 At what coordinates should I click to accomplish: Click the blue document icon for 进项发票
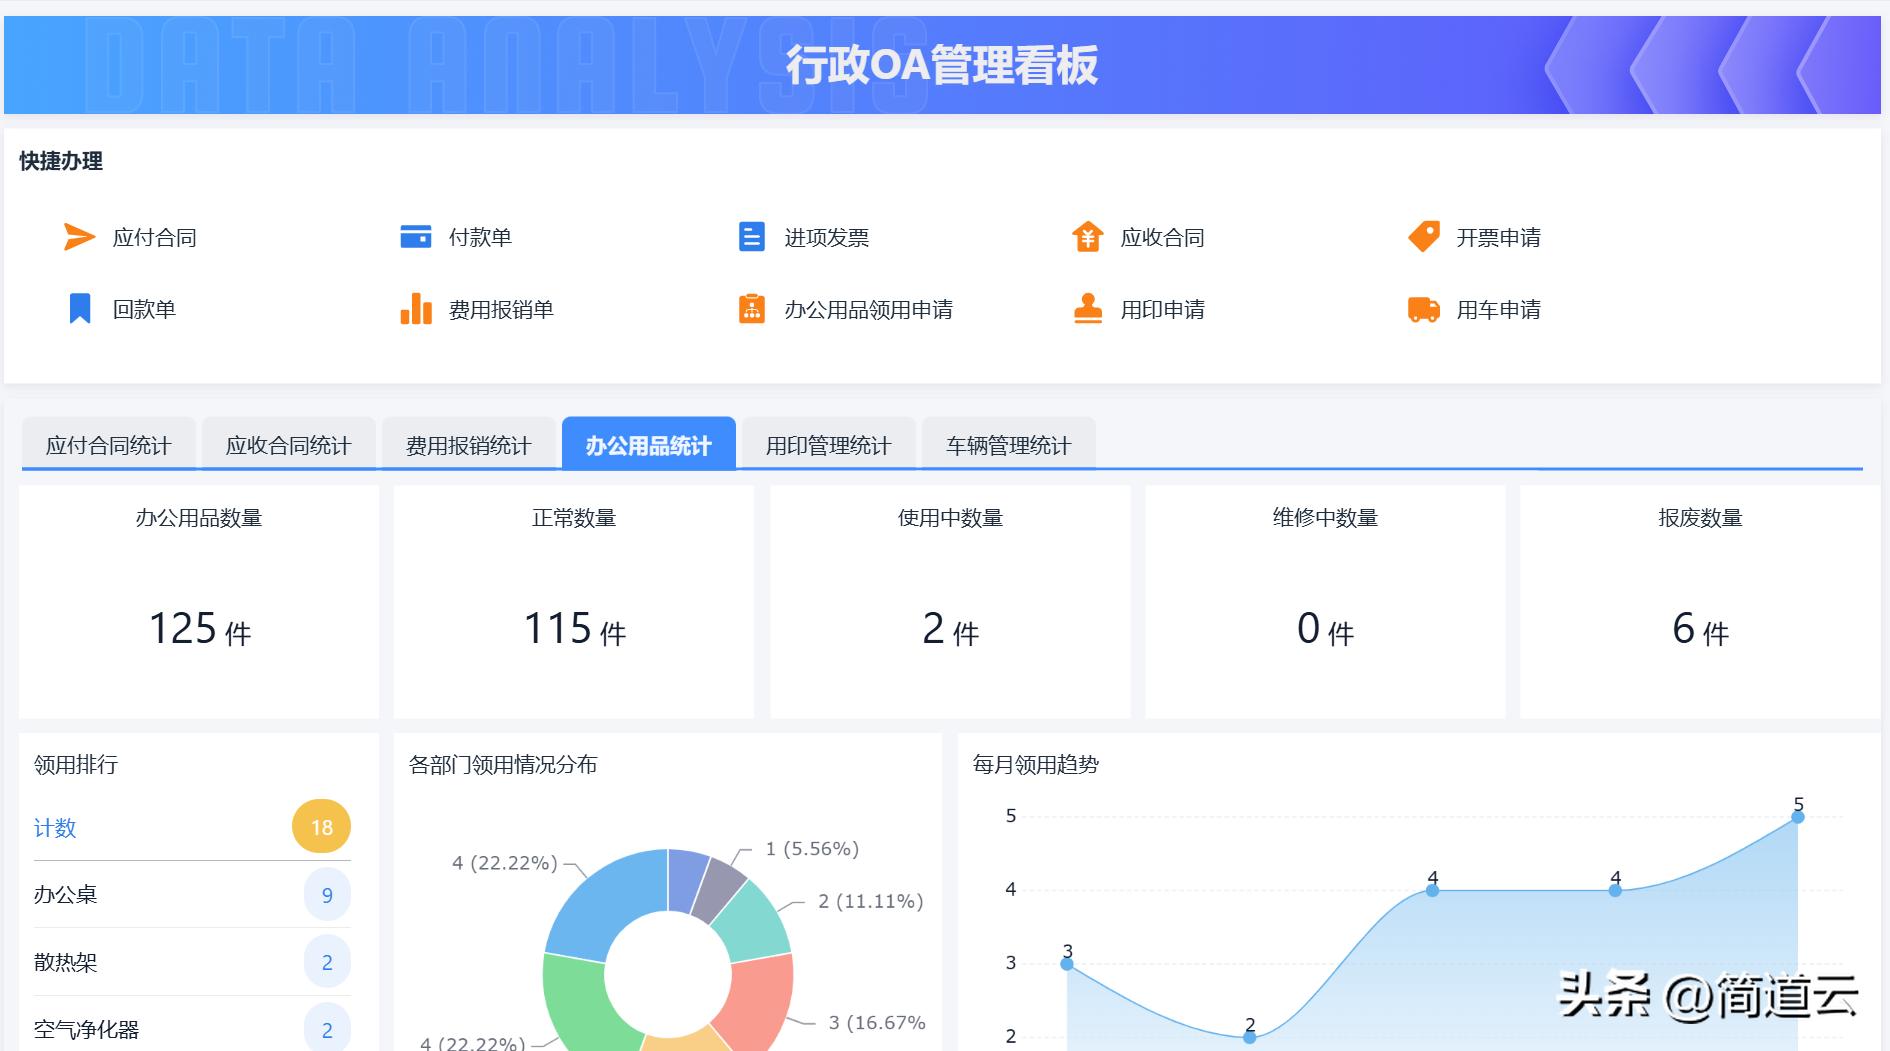(751, 237)
